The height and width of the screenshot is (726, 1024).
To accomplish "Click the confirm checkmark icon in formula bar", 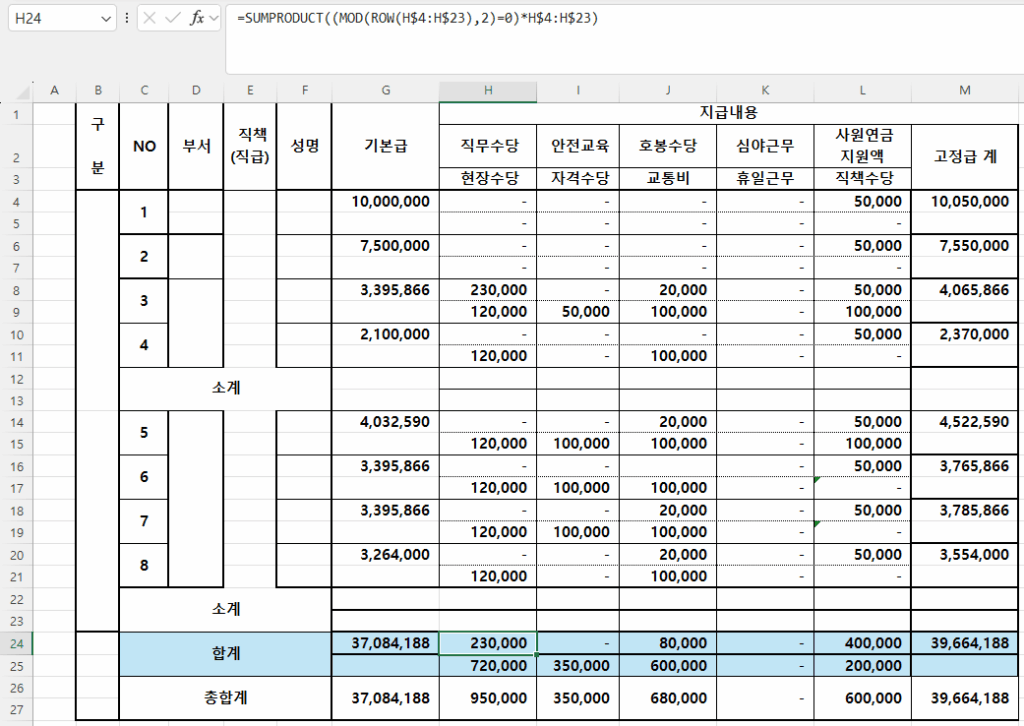I will click(x=172, y=18).
